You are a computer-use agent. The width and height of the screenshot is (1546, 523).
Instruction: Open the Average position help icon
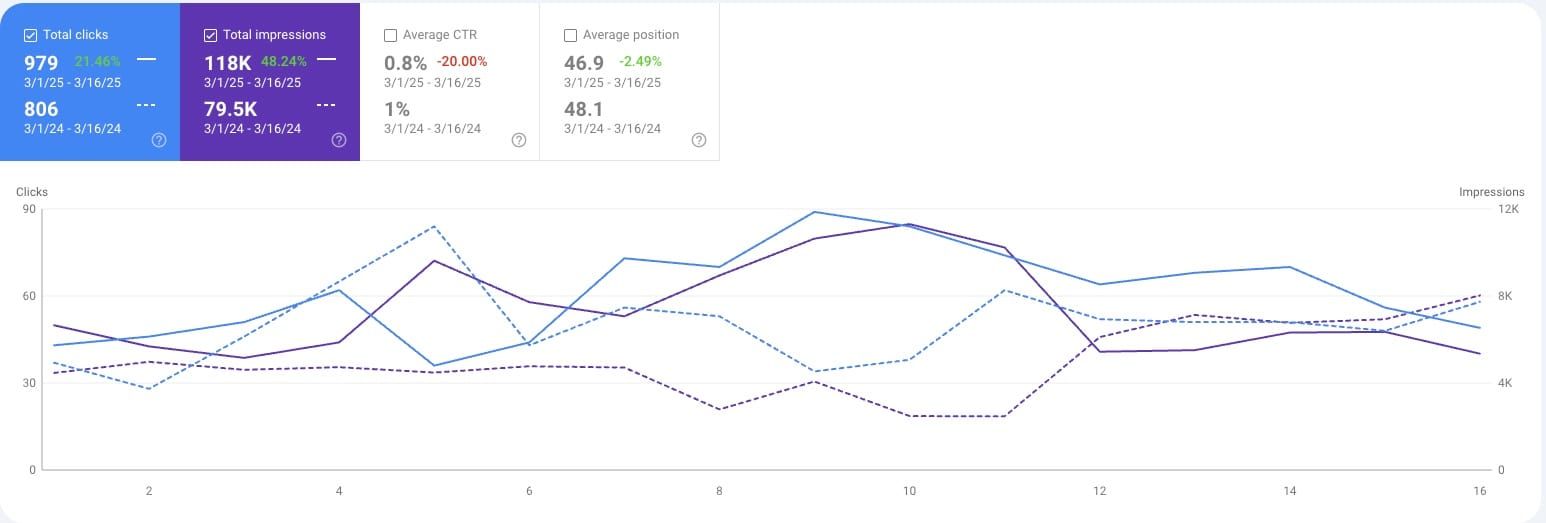698,140
